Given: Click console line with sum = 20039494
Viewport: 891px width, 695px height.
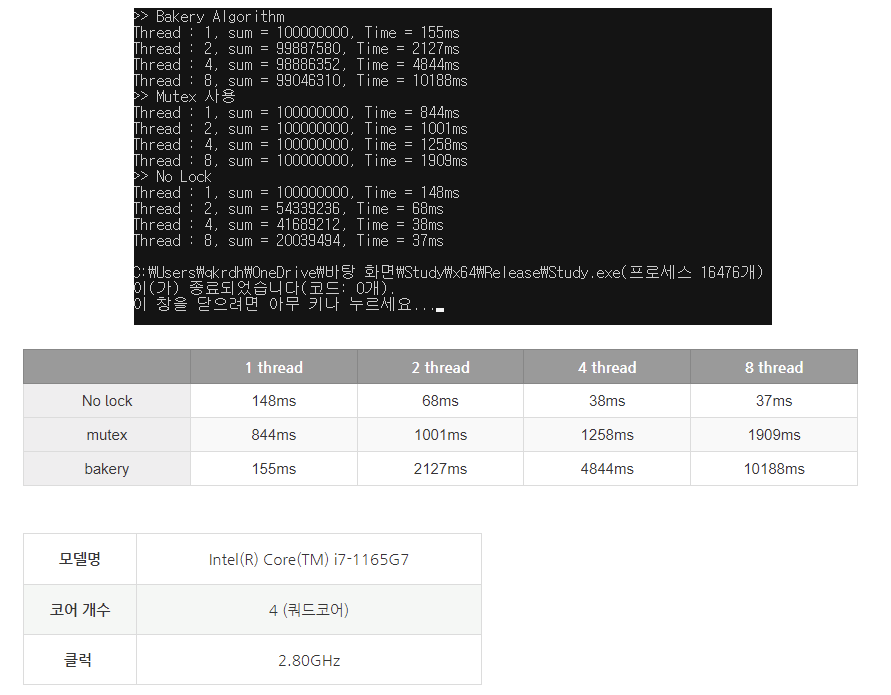Looking at the screenshot, I should (289, 240).
